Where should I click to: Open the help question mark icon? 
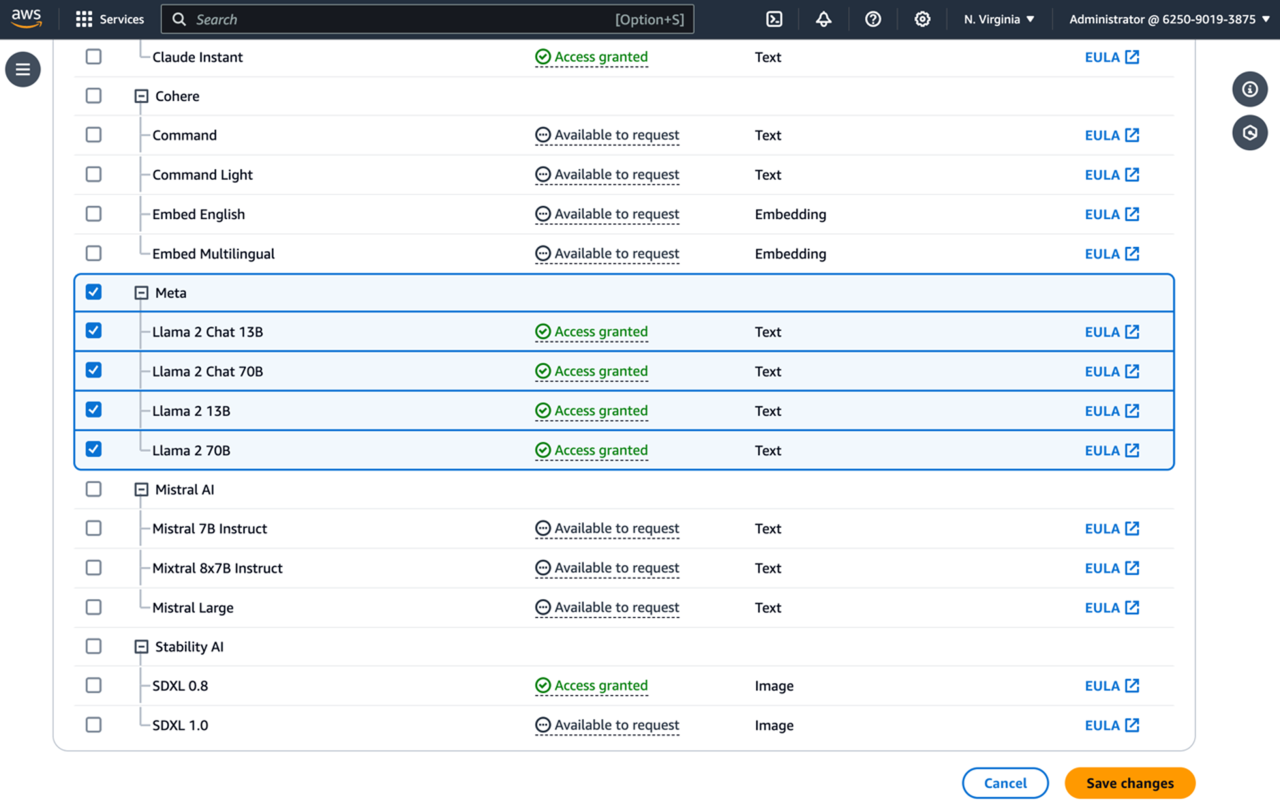pos(873,19)
